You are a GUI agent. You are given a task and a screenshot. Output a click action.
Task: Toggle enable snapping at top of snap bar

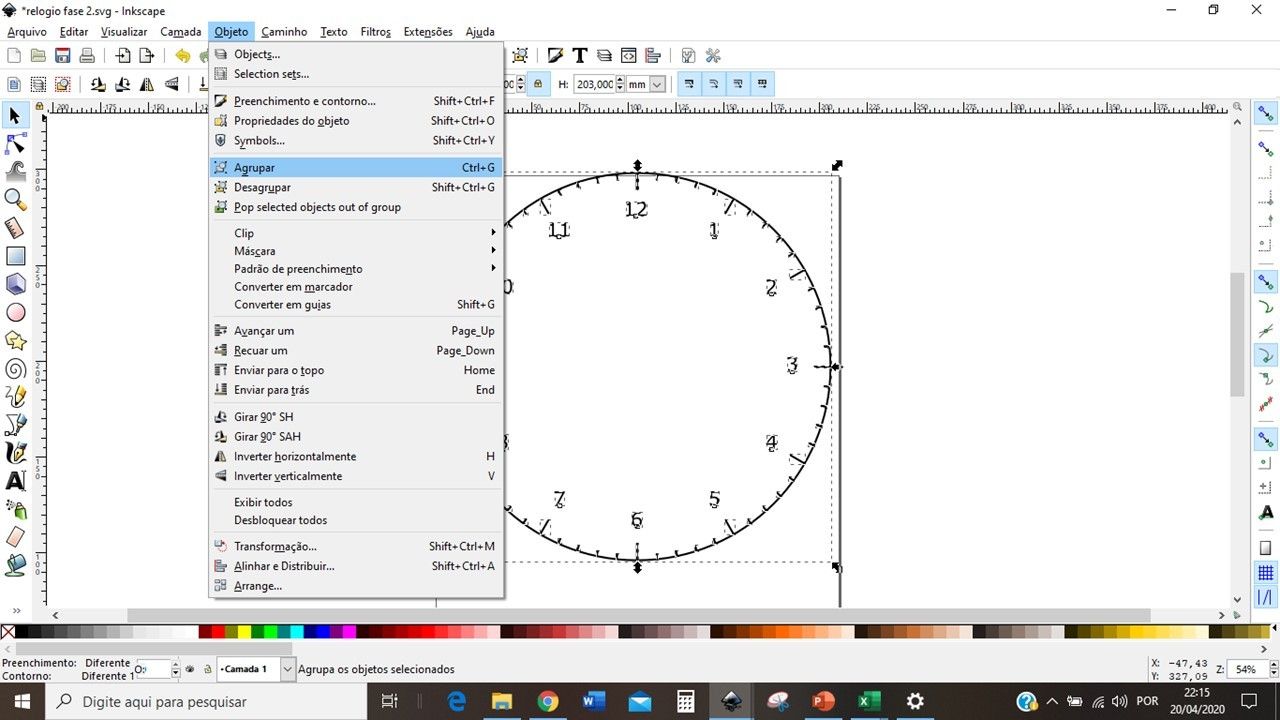click(x=1266, y=115)
